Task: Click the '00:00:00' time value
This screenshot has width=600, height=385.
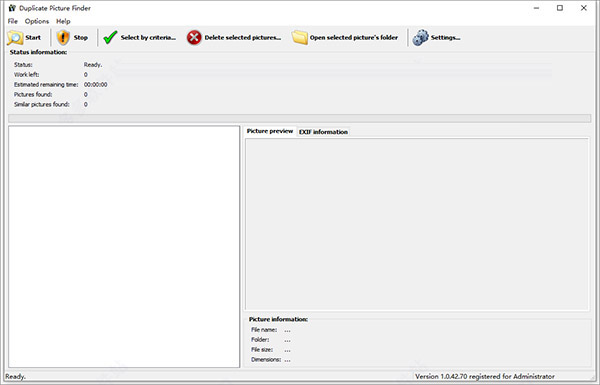Action: coord(96,85)
